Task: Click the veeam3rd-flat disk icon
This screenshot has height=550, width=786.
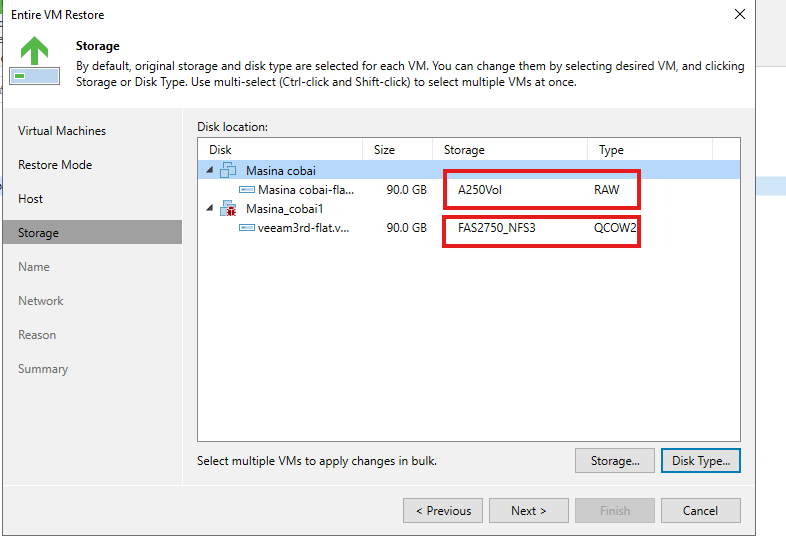Action: [247, 228]
